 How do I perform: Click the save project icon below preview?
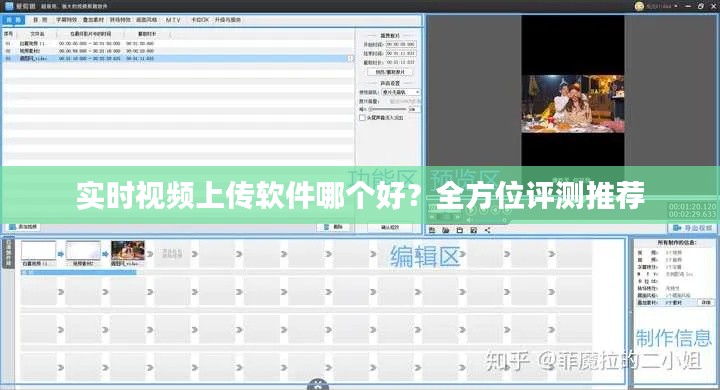pos(459,230)
